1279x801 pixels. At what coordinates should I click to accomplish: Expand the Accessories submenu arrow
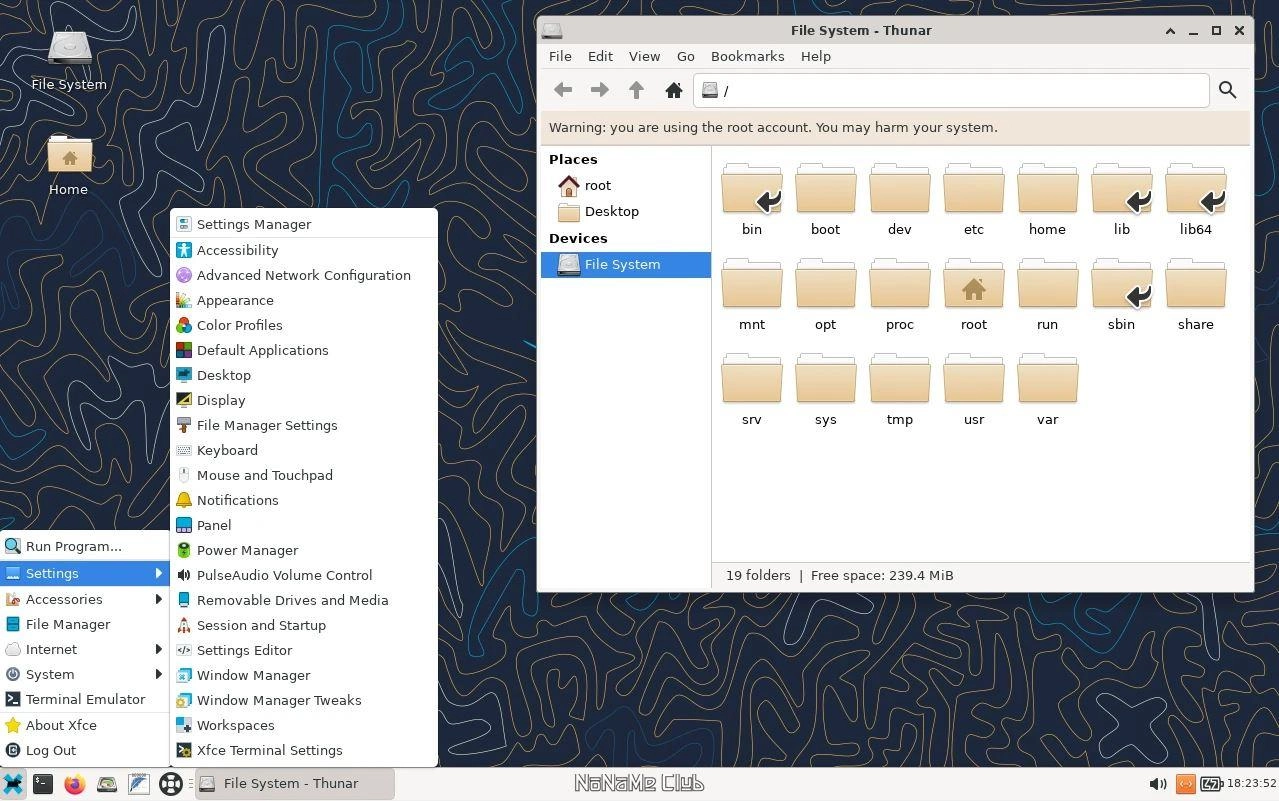click(x=159, y=599)
